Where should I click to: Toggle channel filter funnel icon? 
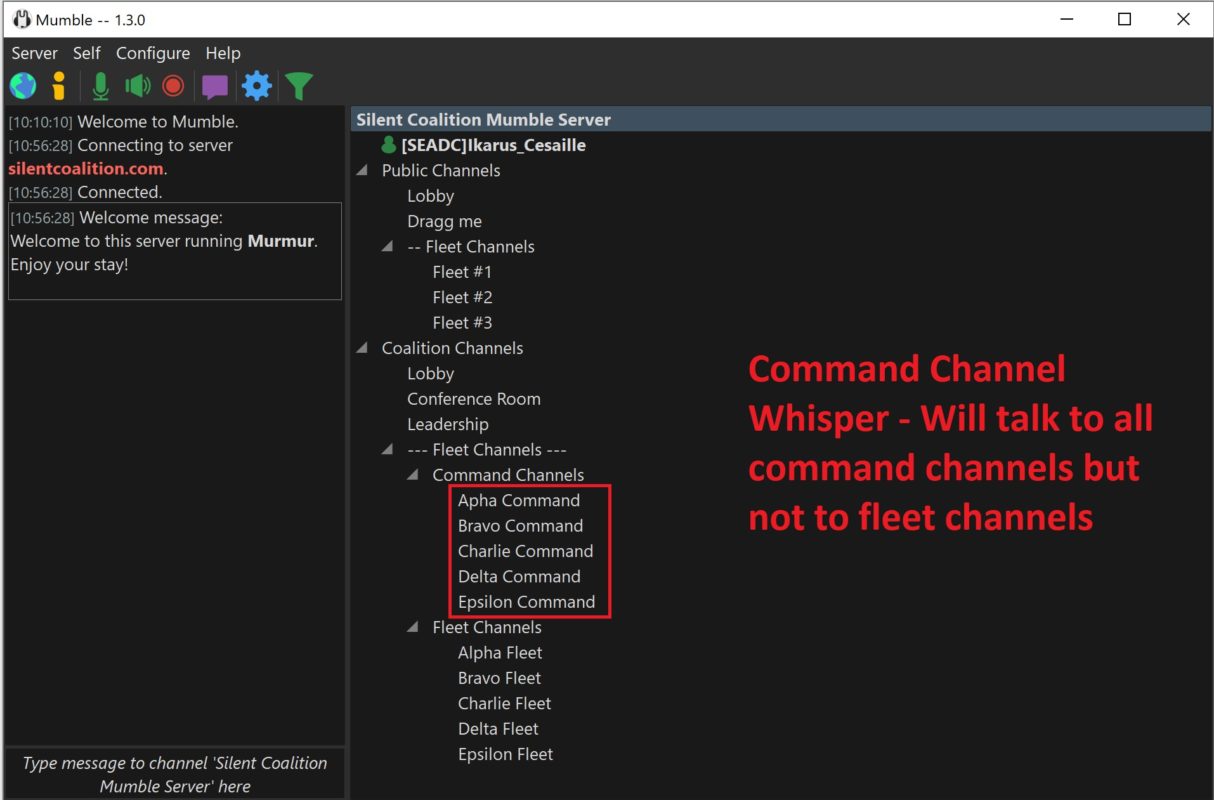tap(299, 87)
